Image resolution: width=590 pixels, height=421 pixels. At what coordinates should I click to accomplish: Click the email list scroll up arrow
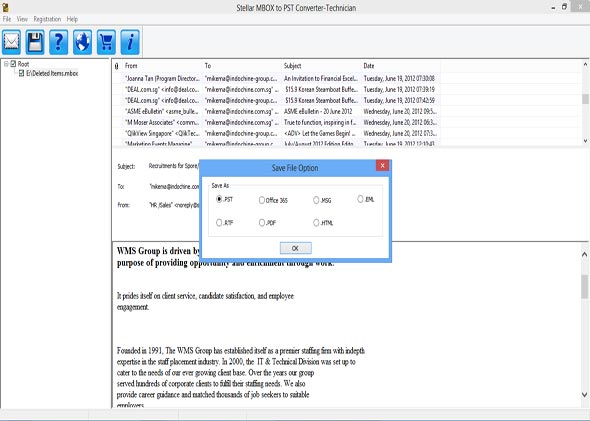(x=585, y=65)
